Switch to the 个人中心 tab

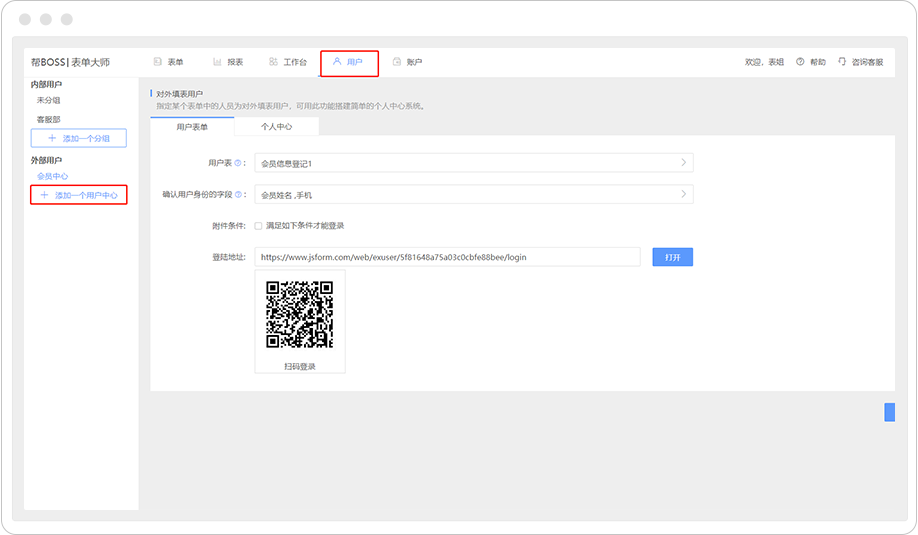276,127
